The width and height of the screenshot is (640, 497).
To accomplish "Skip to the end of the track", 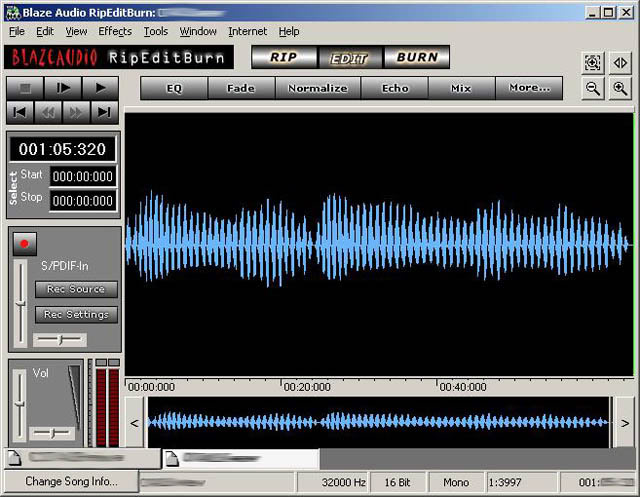I will pos(104,111).
